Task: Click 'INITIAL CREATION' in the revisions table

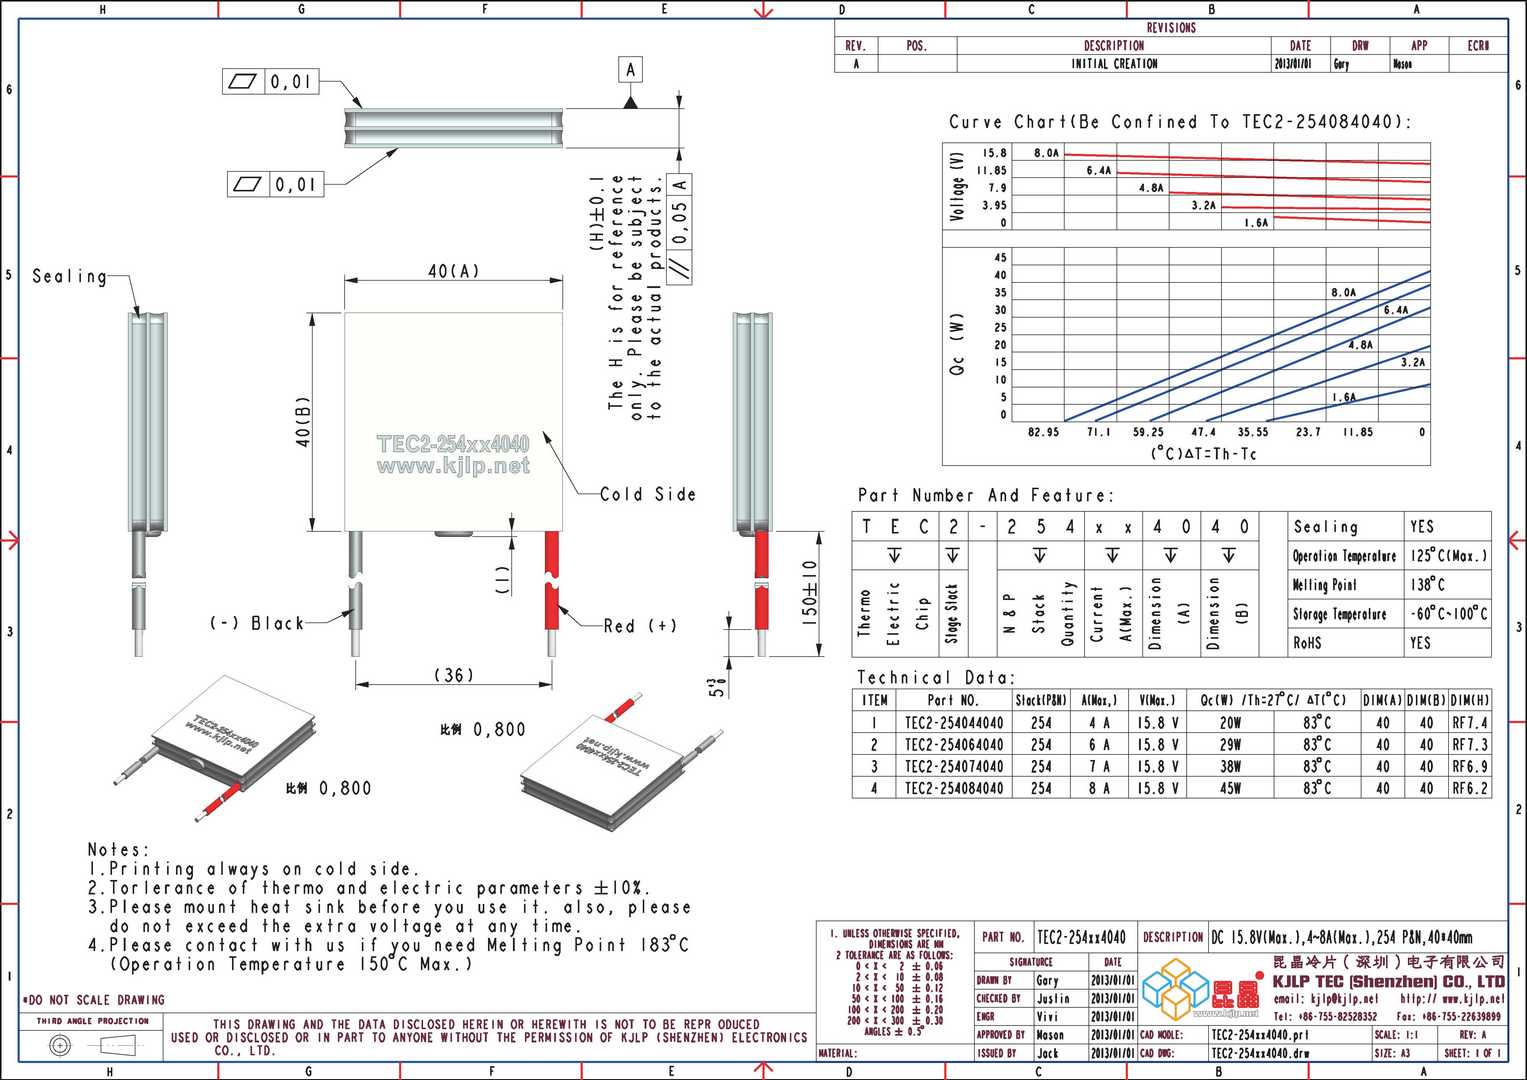Action: coord(1114,64)
